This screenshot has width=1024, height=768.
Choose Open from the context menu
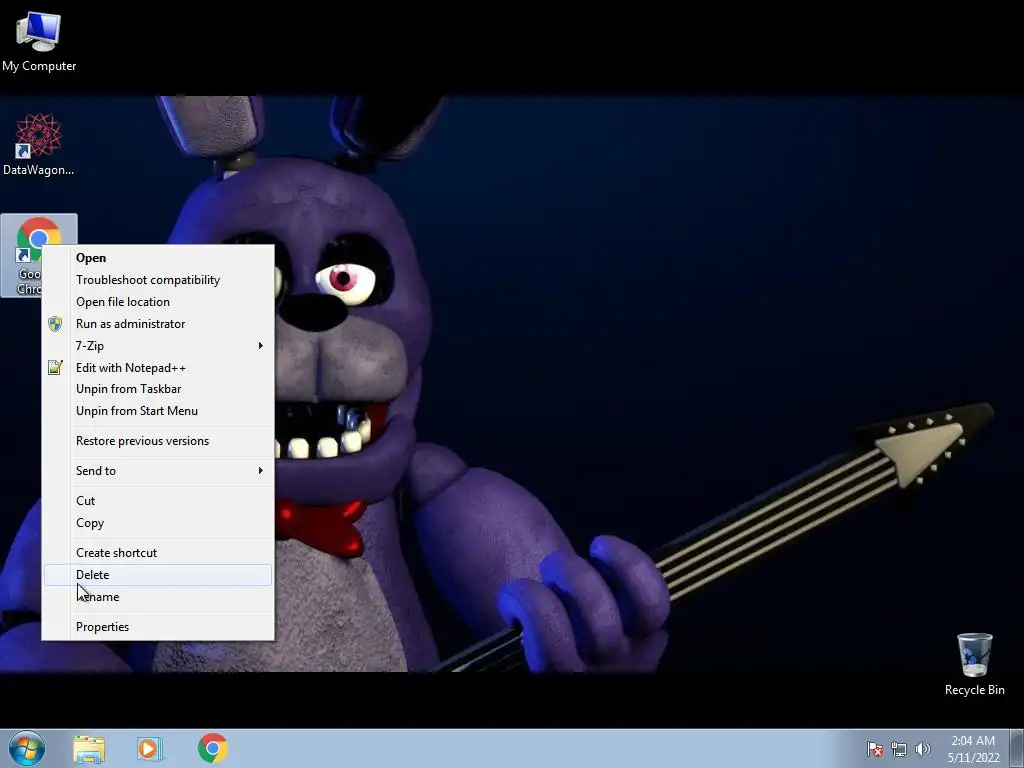[x=158, y=258]
